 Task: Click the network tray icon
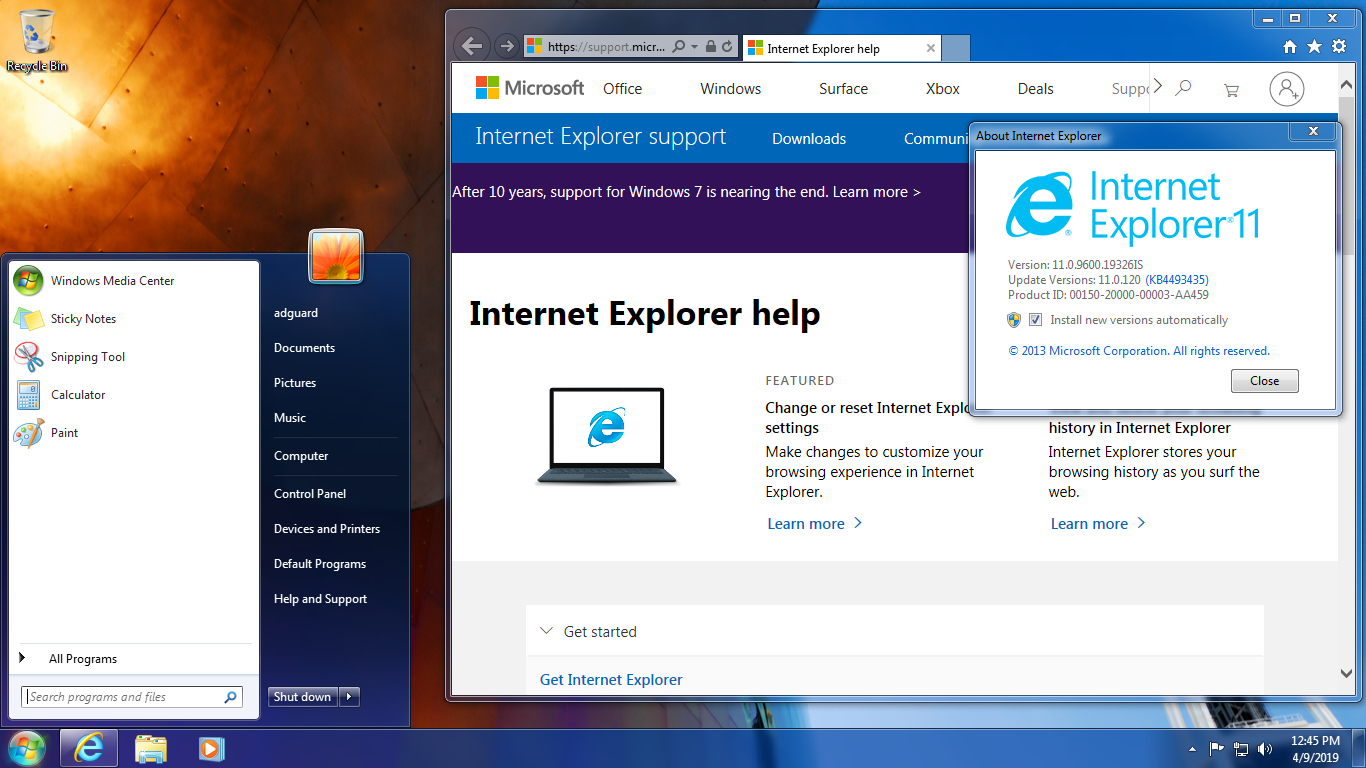(1241, 748)
